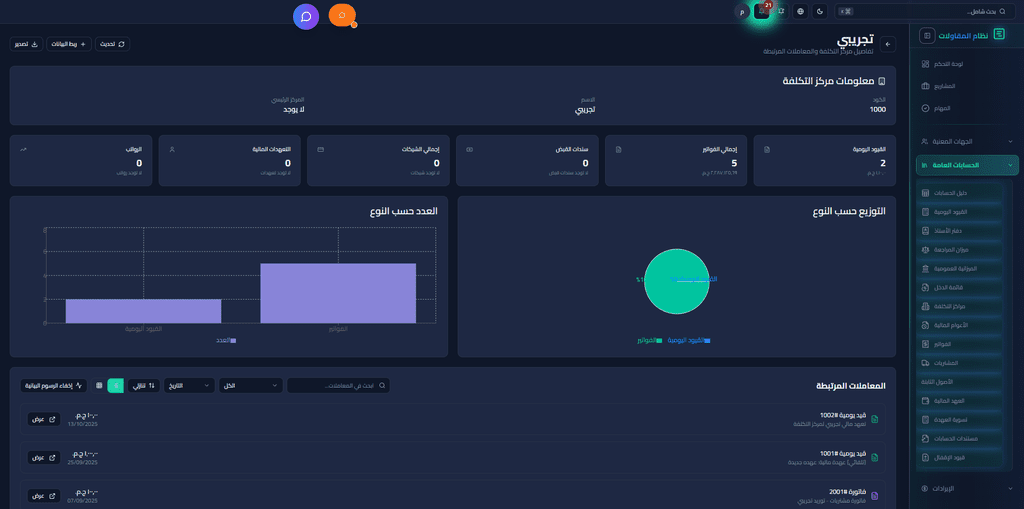This screenshot has height=509, width=1024.
Task: Click العدد legend under bar chart
Action: pos(225,340)
